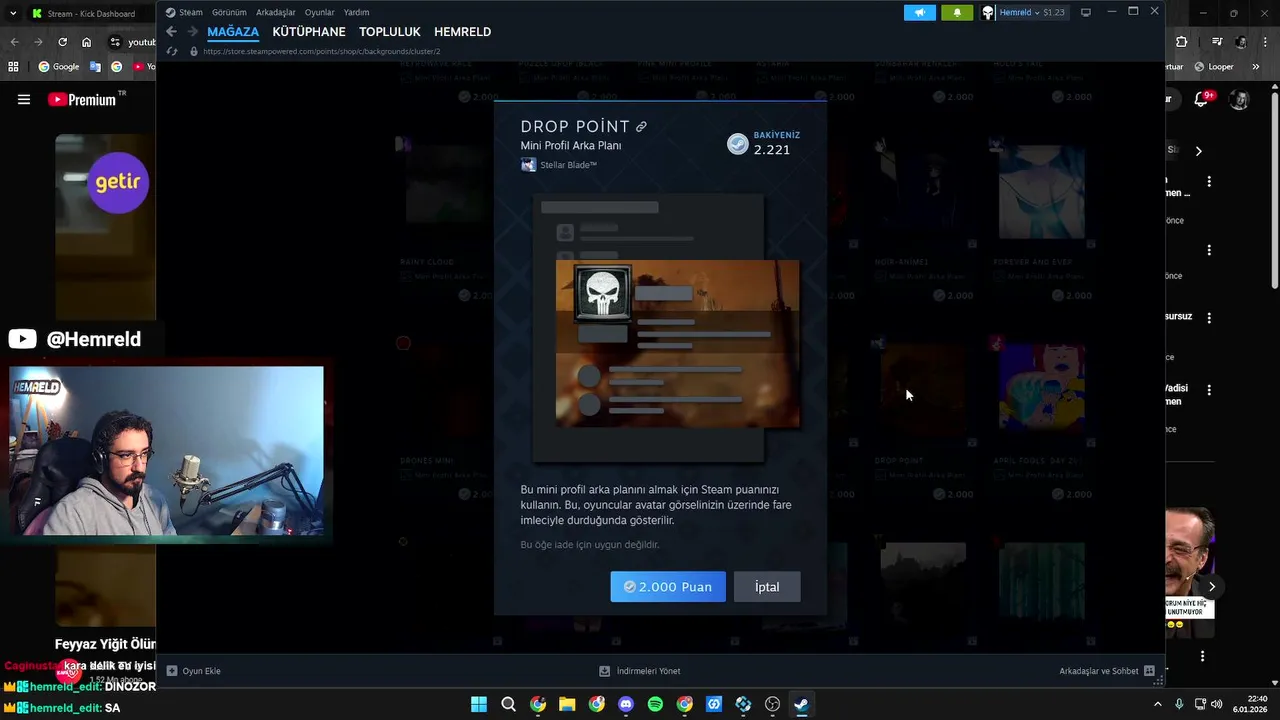Image resolution: width=1280 pixels, height=720 pixels.
Task: Click the Steam taskbar icon
Action: coord(801,704)
